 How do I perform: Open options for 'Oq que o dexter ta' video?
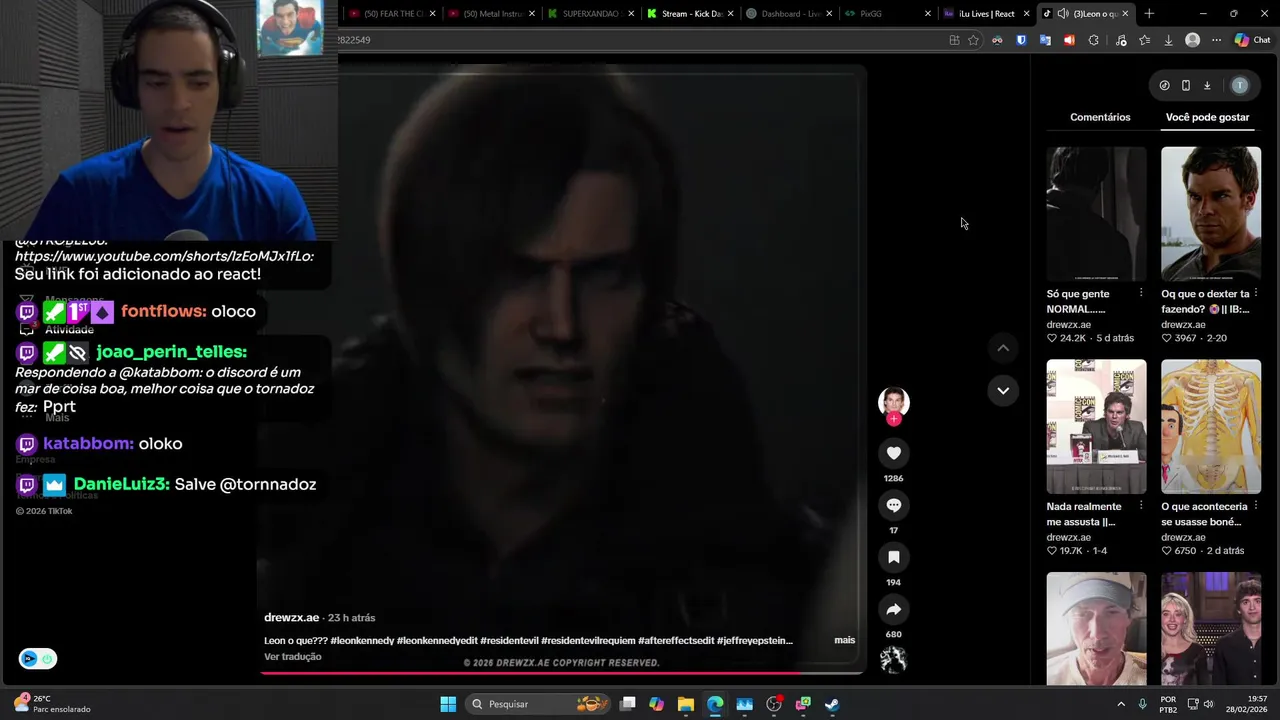point(1256,293)
